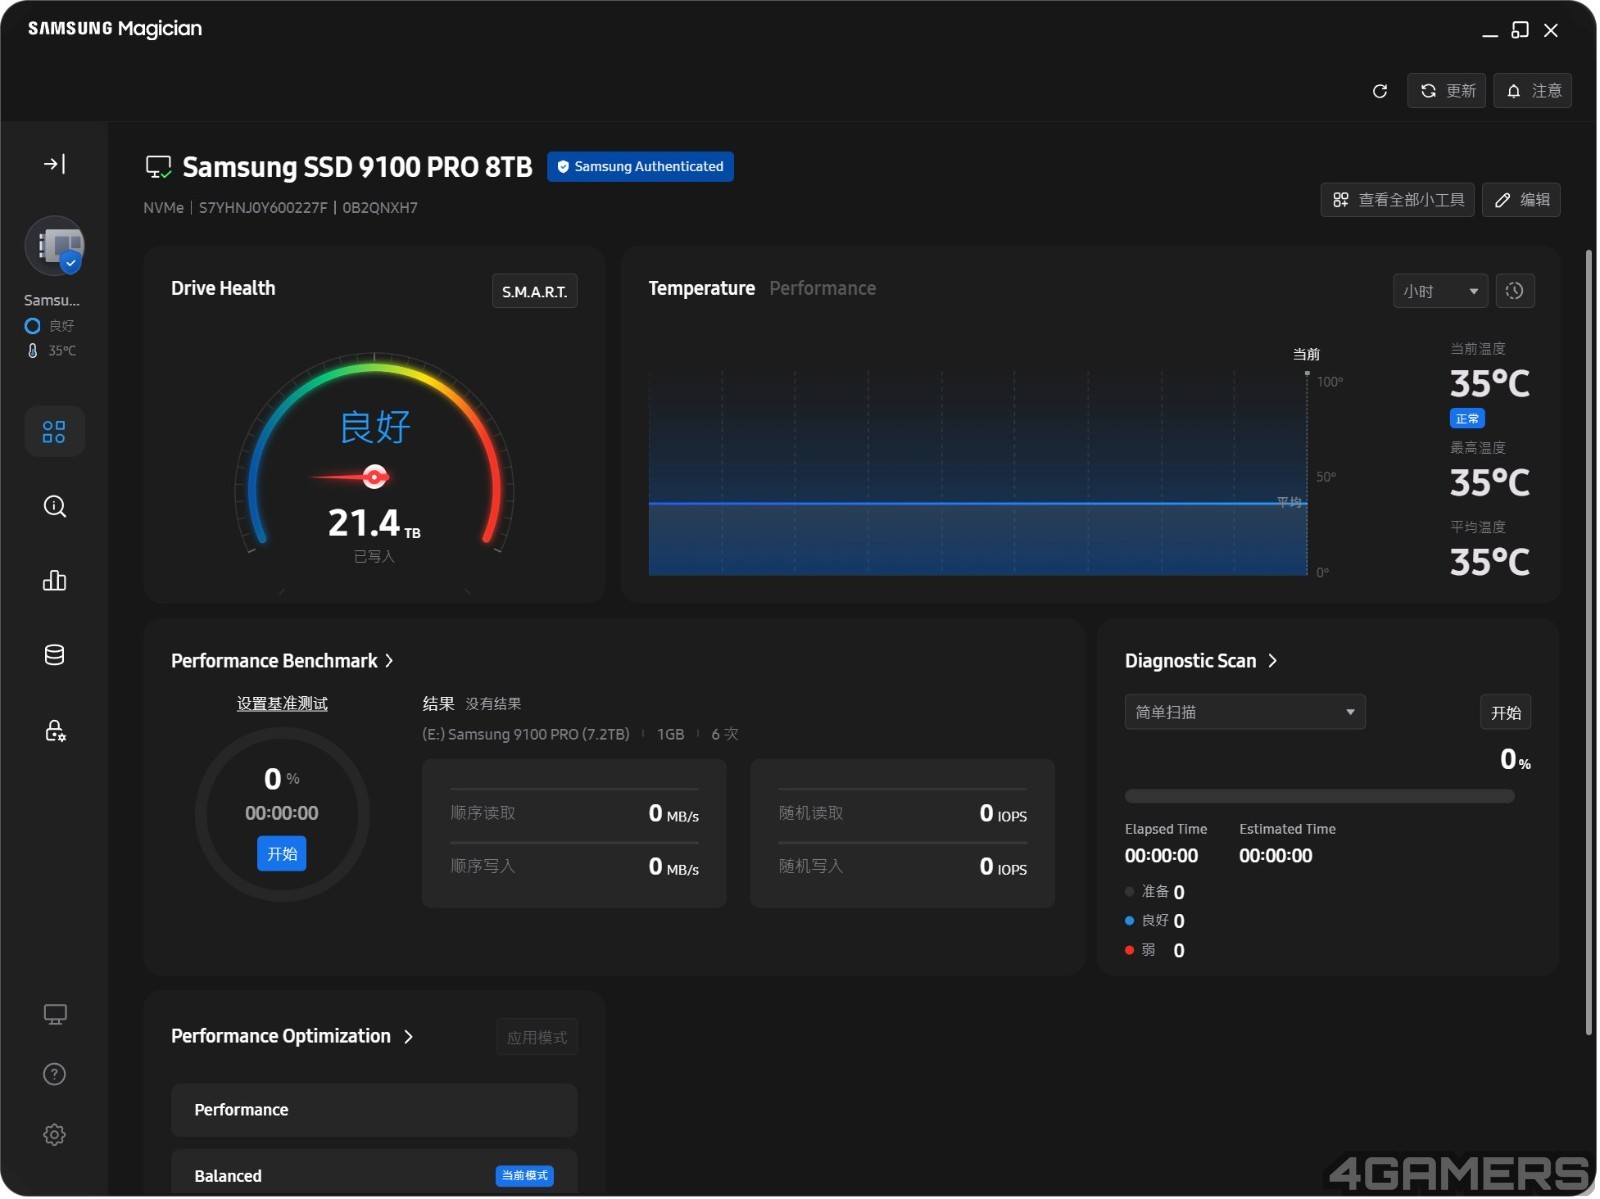
Task: Open the benchmark bar chart sidebar icon
Action: 54,581
